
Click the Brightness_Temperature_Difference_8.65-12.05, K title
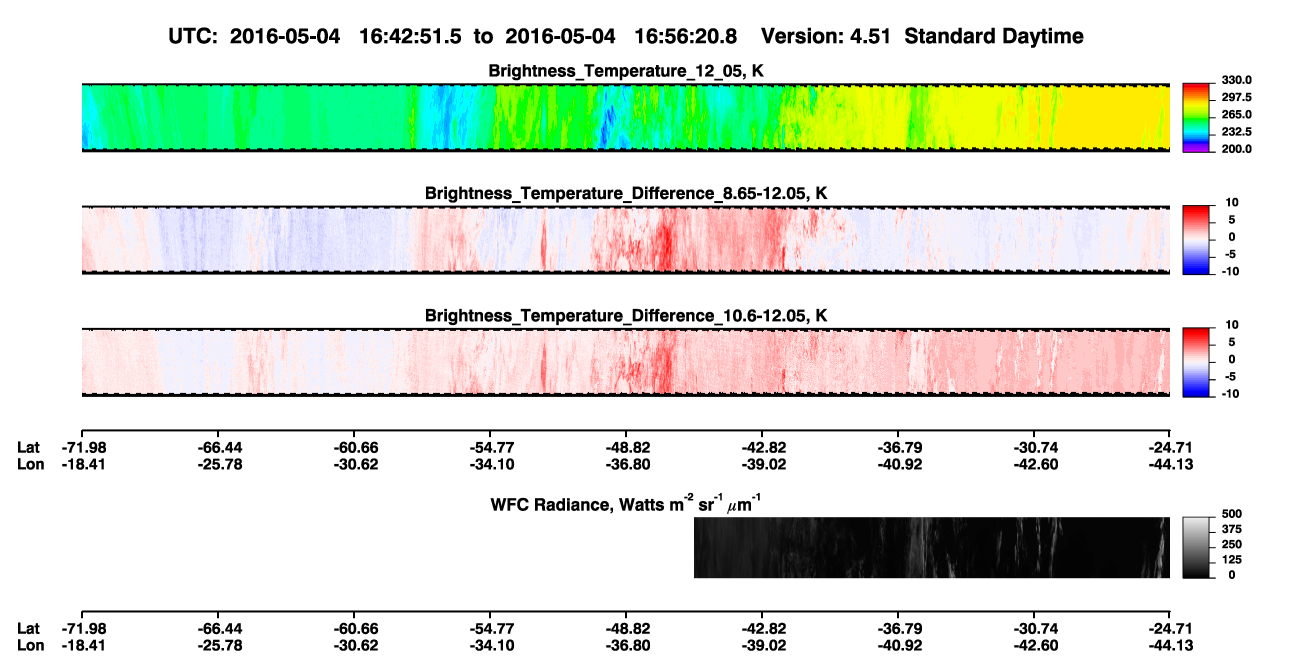pos(626,193)
